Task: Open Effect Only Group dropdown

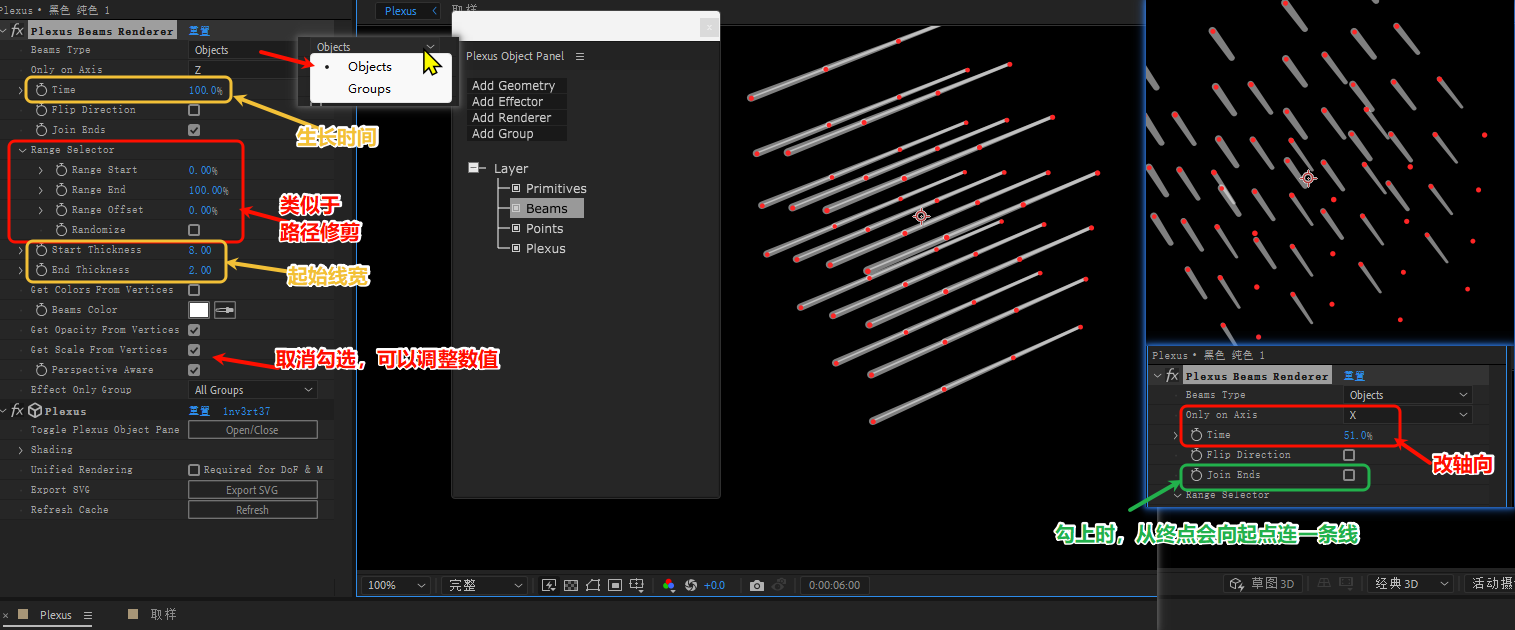Action: point(253,390)
